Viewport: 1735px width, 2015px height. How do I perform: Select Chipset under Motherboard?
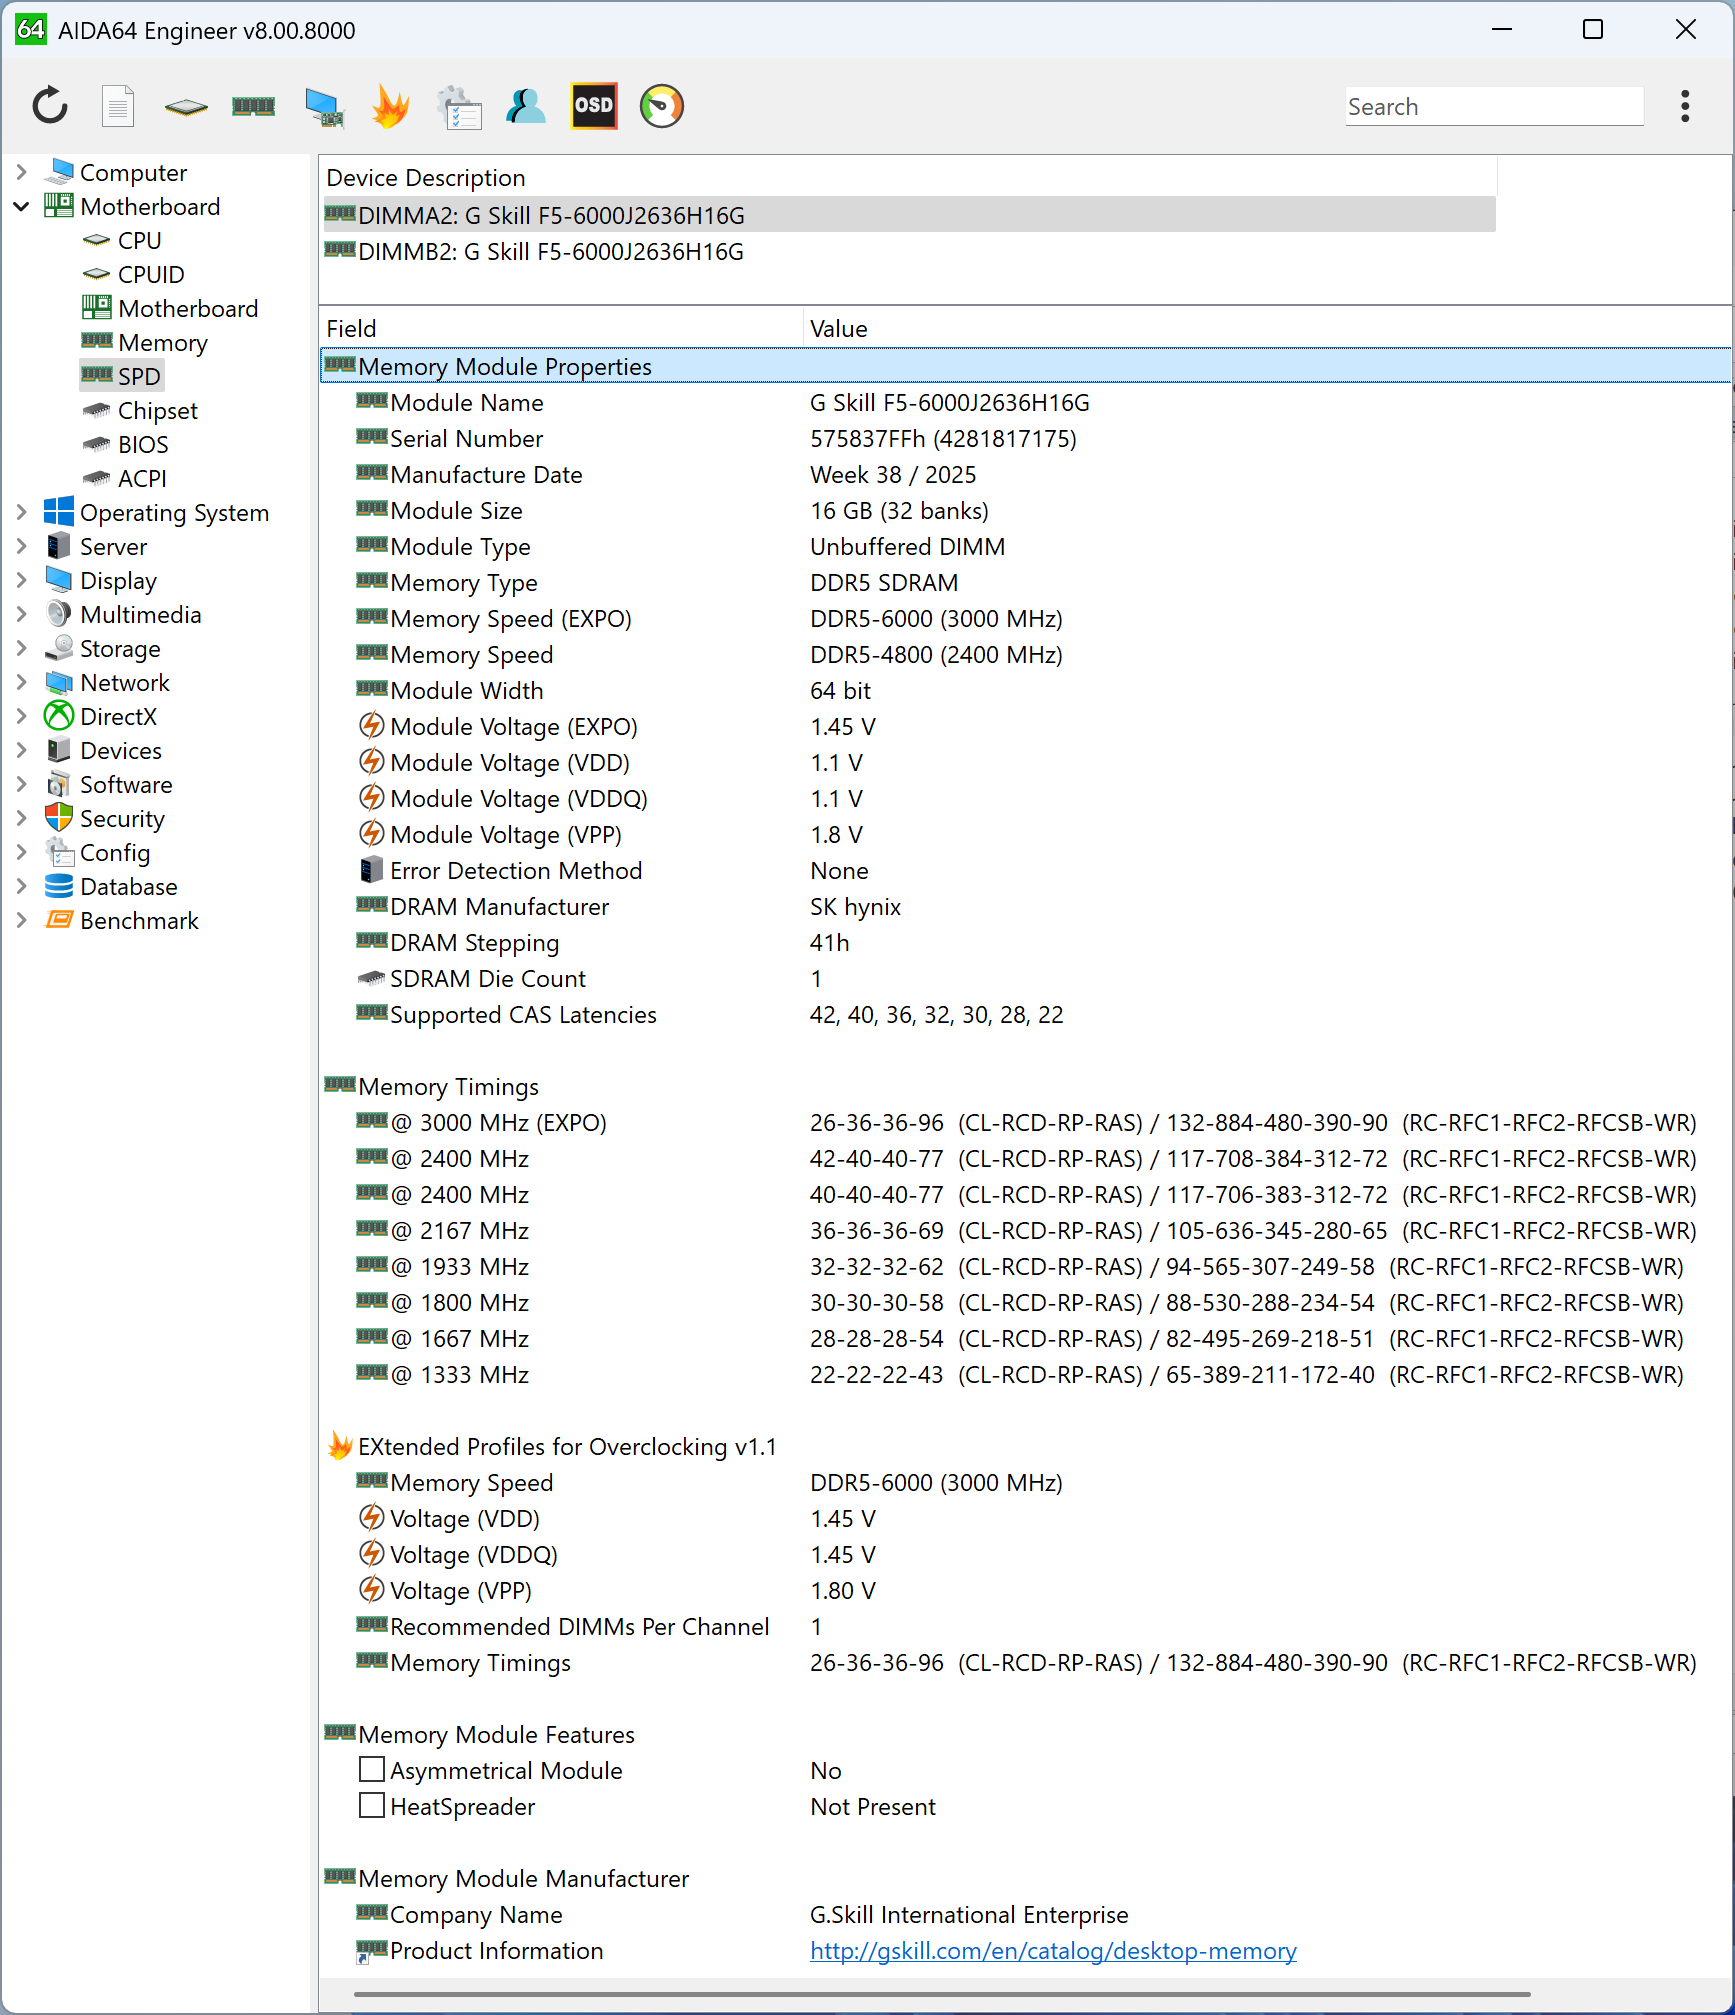(157, 411)
